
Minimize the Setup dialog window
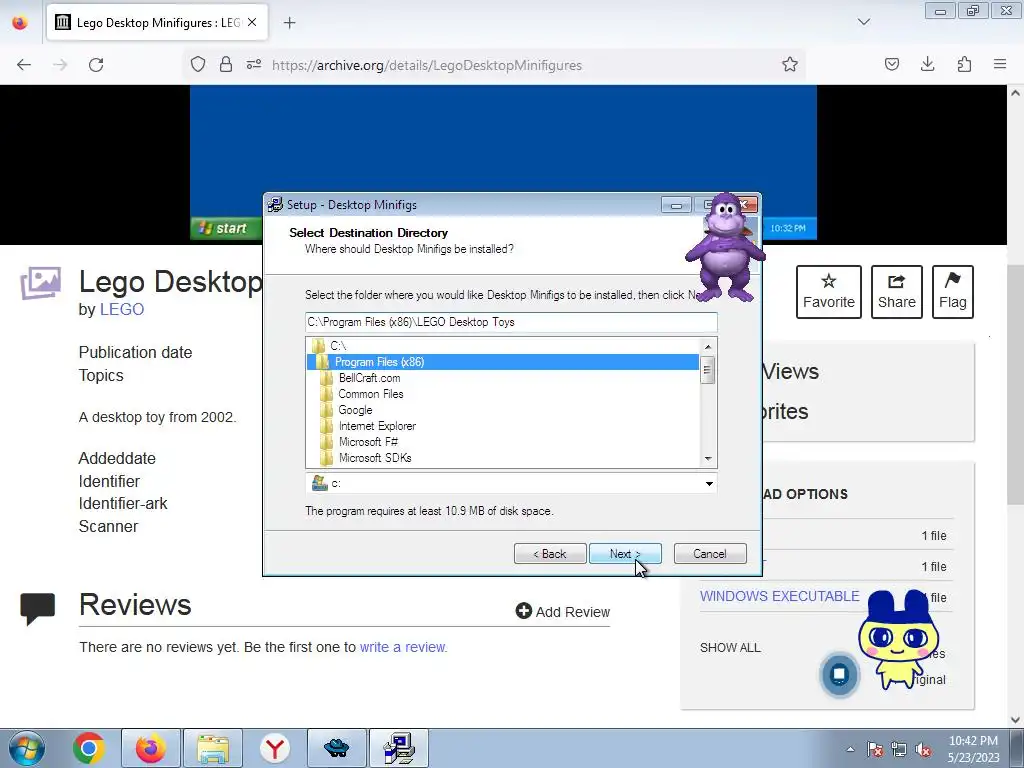pos(676,205)
